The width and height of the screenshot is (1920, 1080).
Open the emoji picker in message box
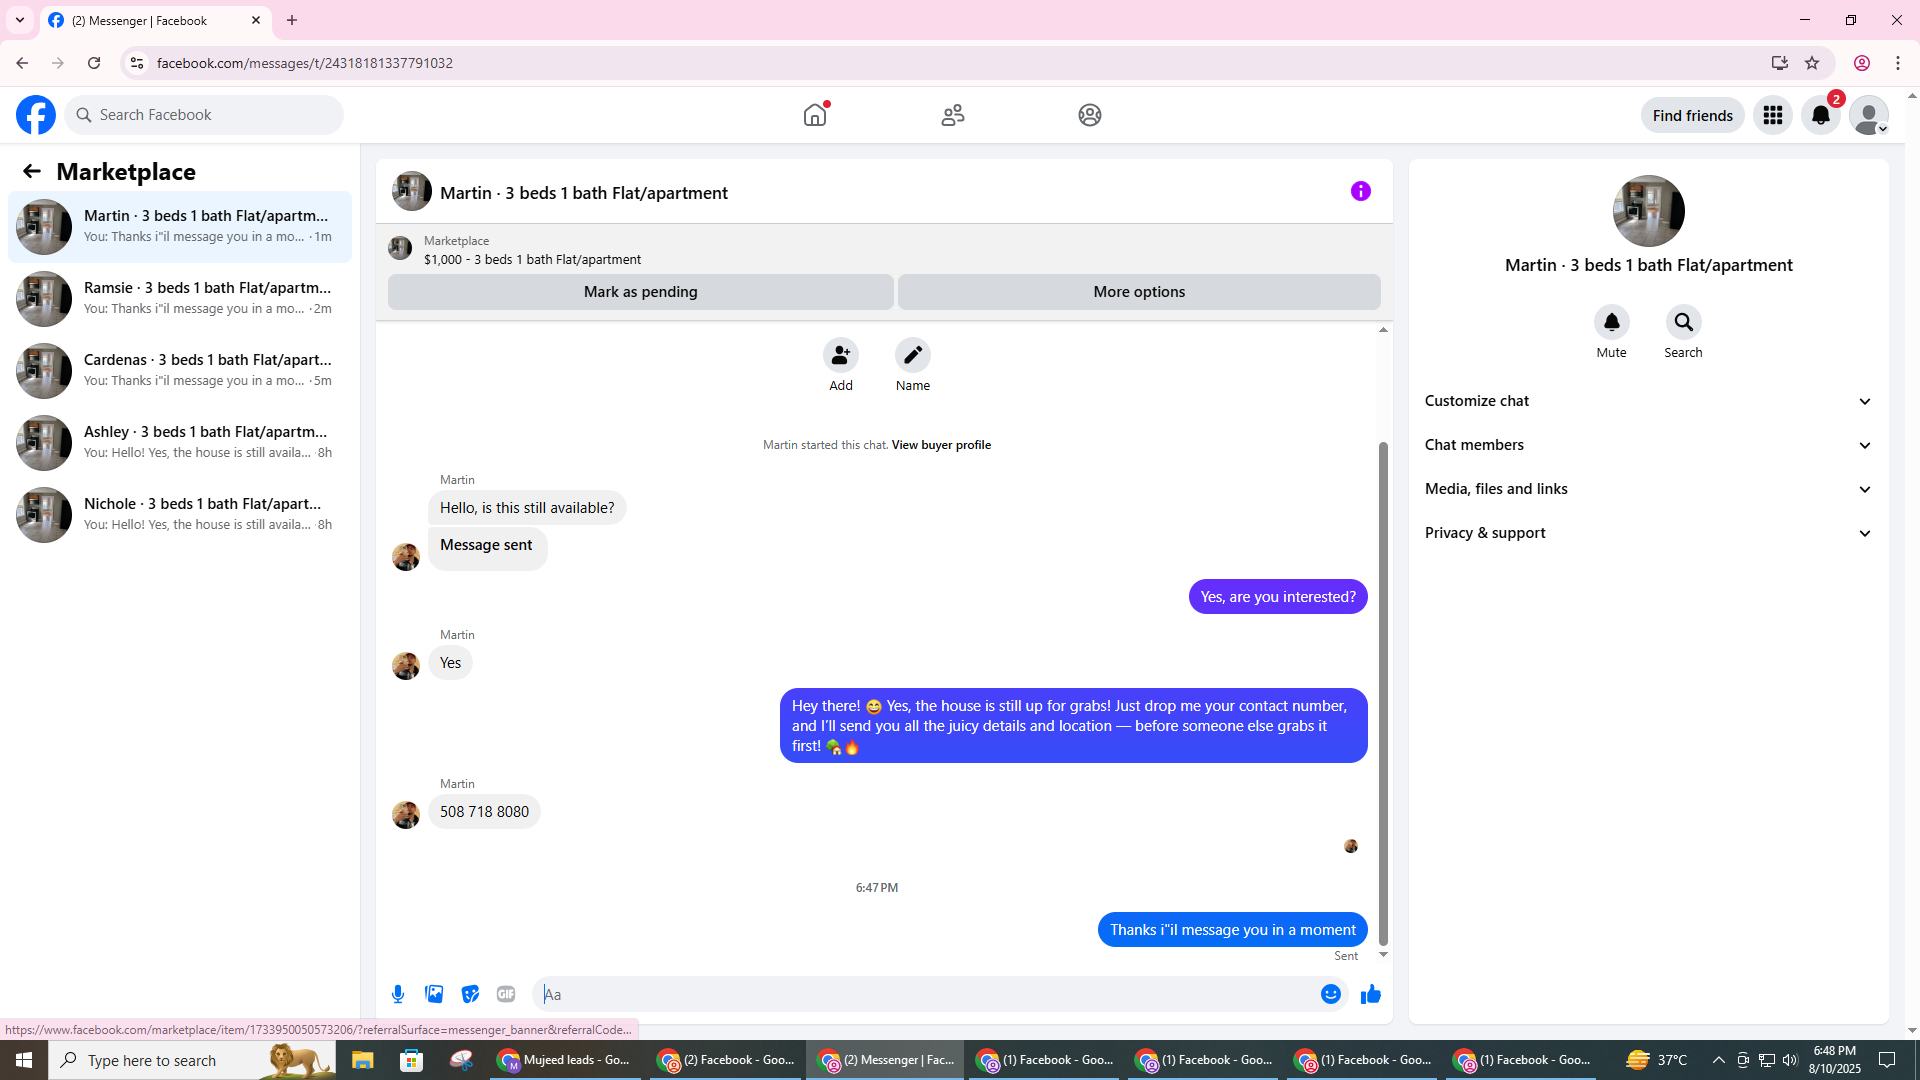pos(1330,994)
